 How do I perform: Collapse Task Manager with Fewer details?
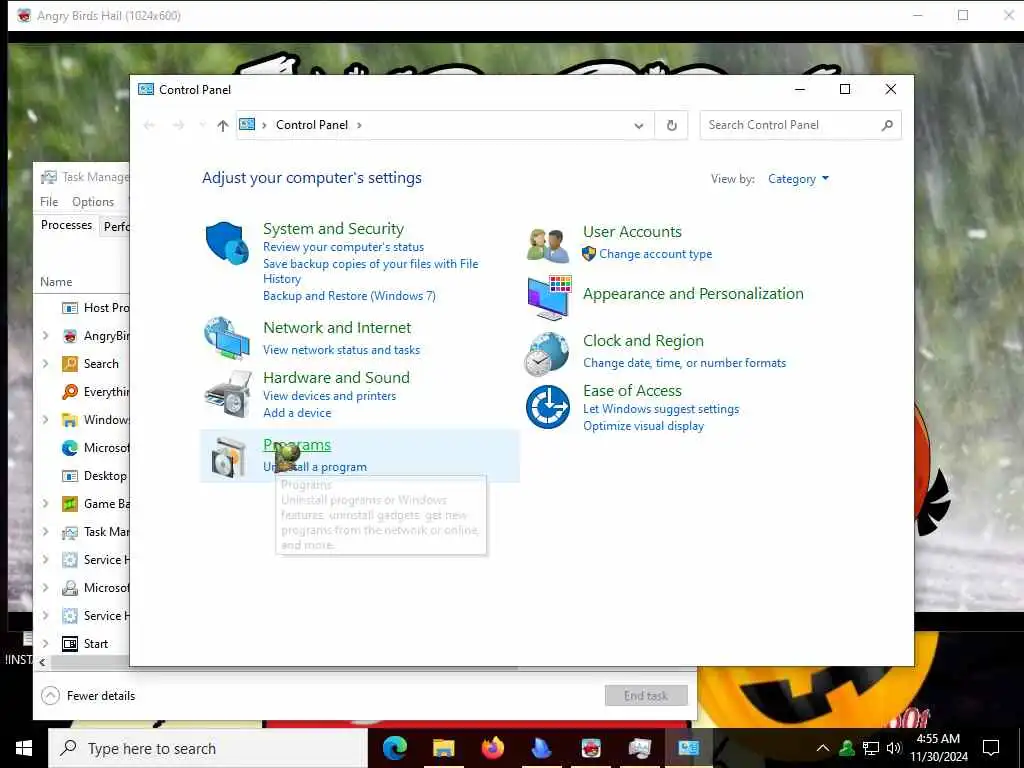[x=88, y=696]
